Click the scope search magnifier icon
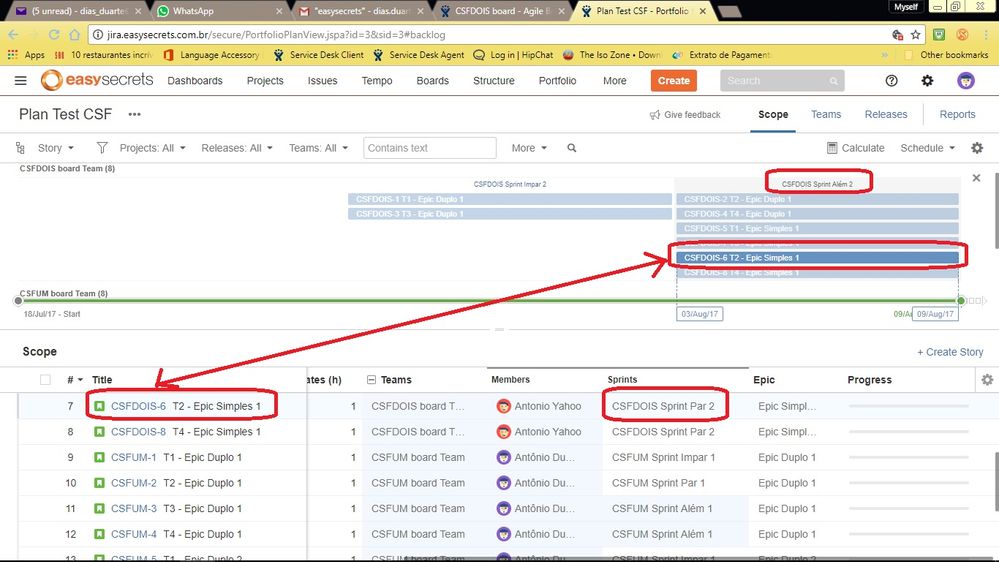The width and height of the screenshot is (999, 562). [571, 148]
